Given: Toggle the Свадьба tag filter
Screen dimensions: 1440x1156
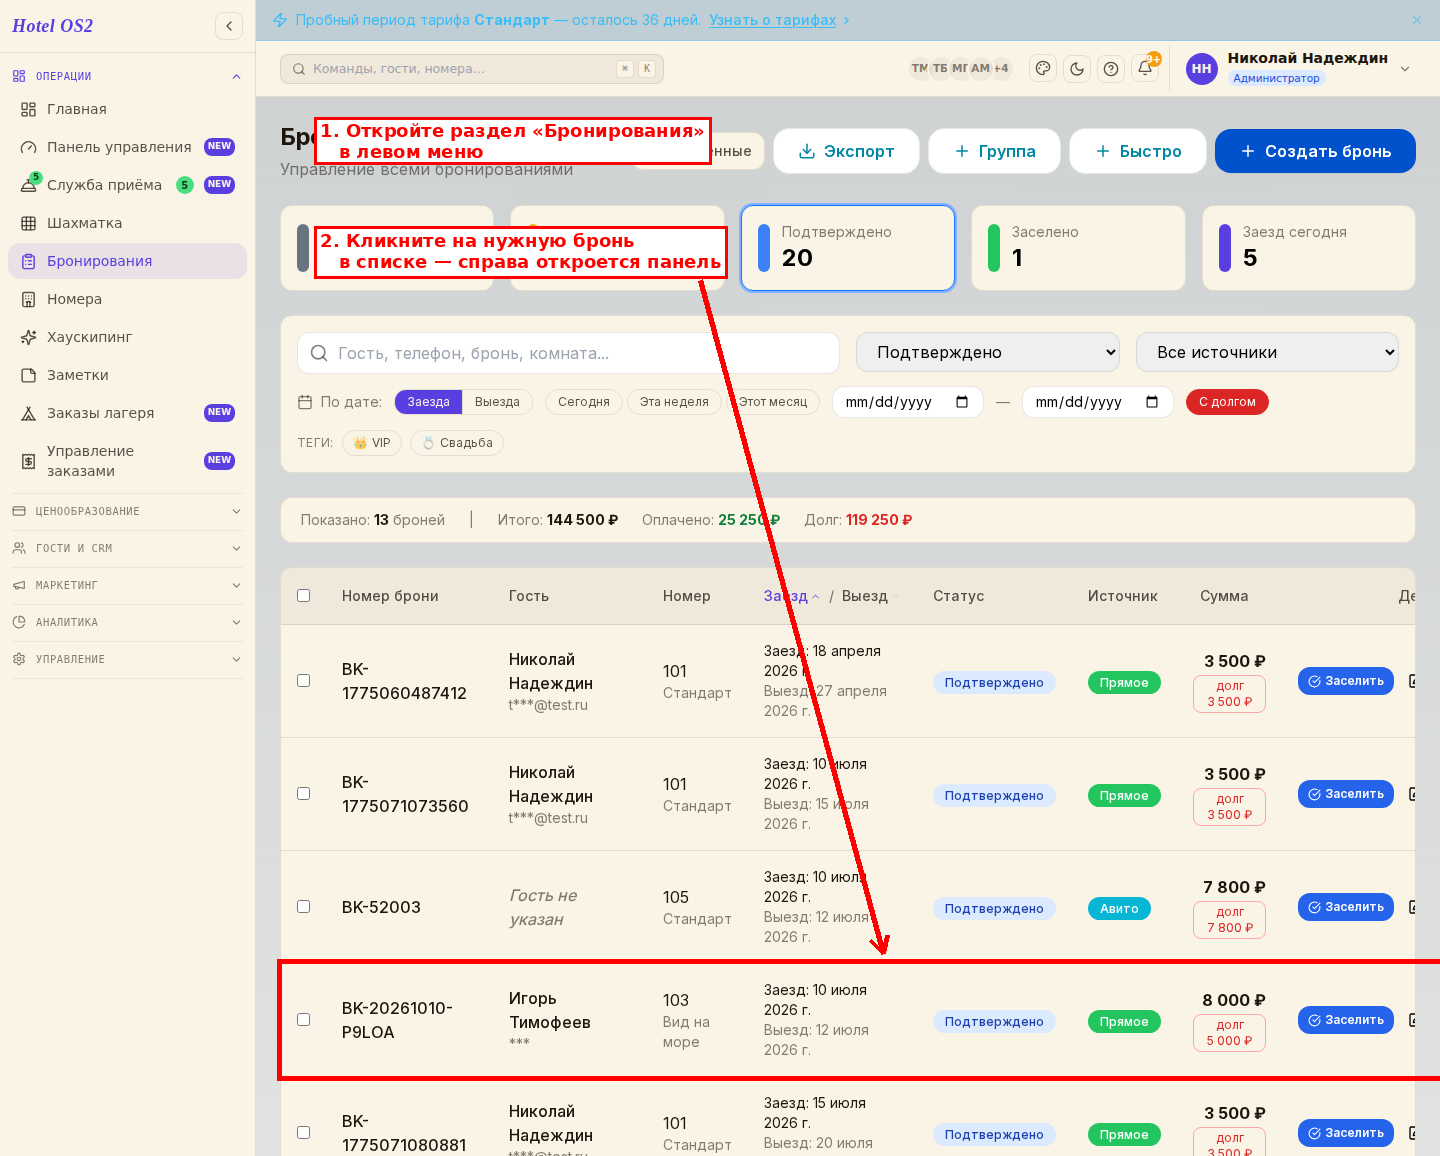Looking at the screenshot, I should tap(457, 443).
